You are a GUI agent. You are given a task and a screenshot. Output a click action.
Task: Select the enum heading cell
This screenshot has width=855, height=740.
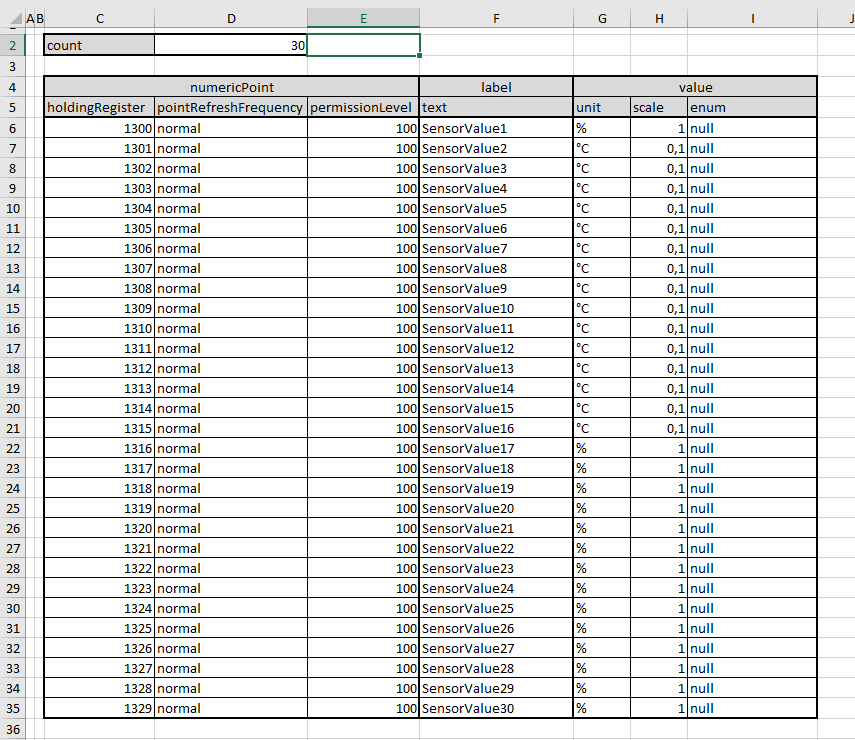752,107
